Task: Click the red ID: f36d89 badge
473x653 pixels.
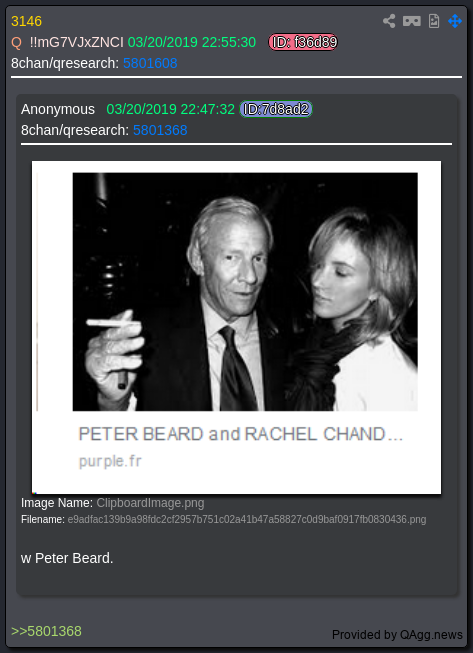Action: pyautogui.click(x=303, y=42)
